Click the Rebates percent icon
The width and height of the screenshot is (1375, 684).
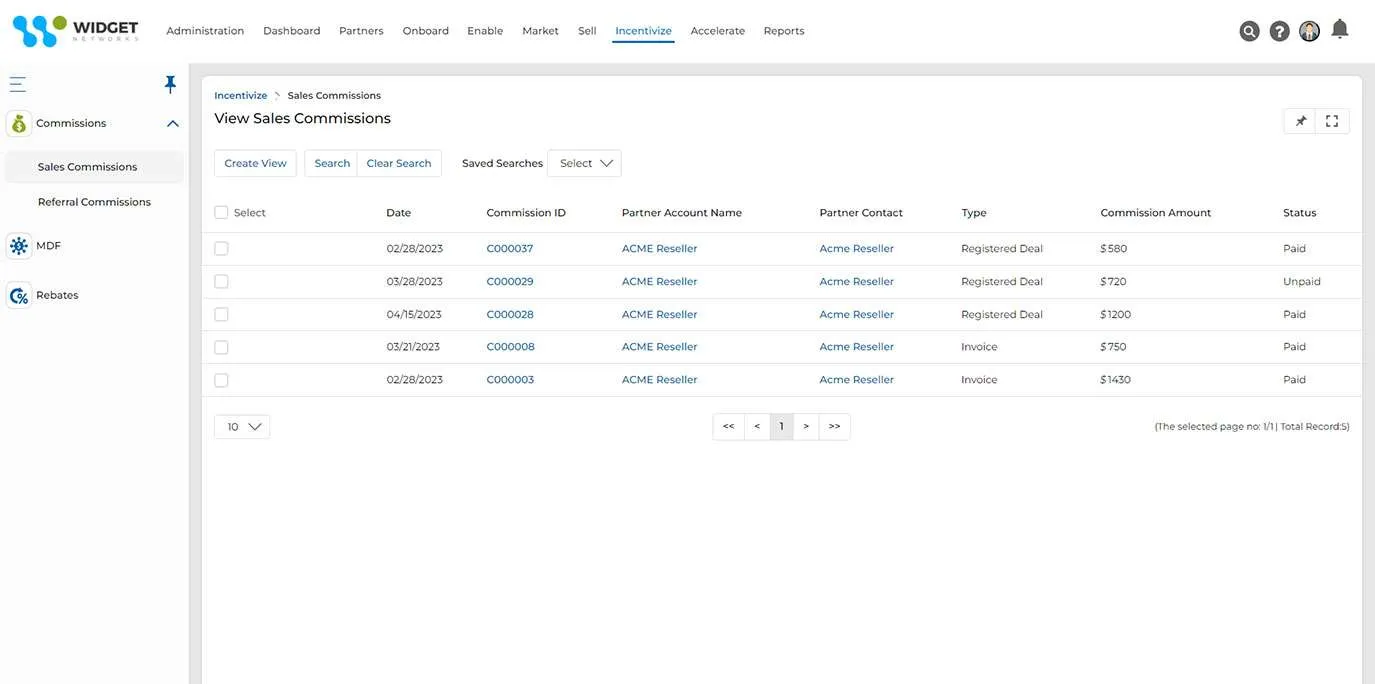click(x=19, y=296)
